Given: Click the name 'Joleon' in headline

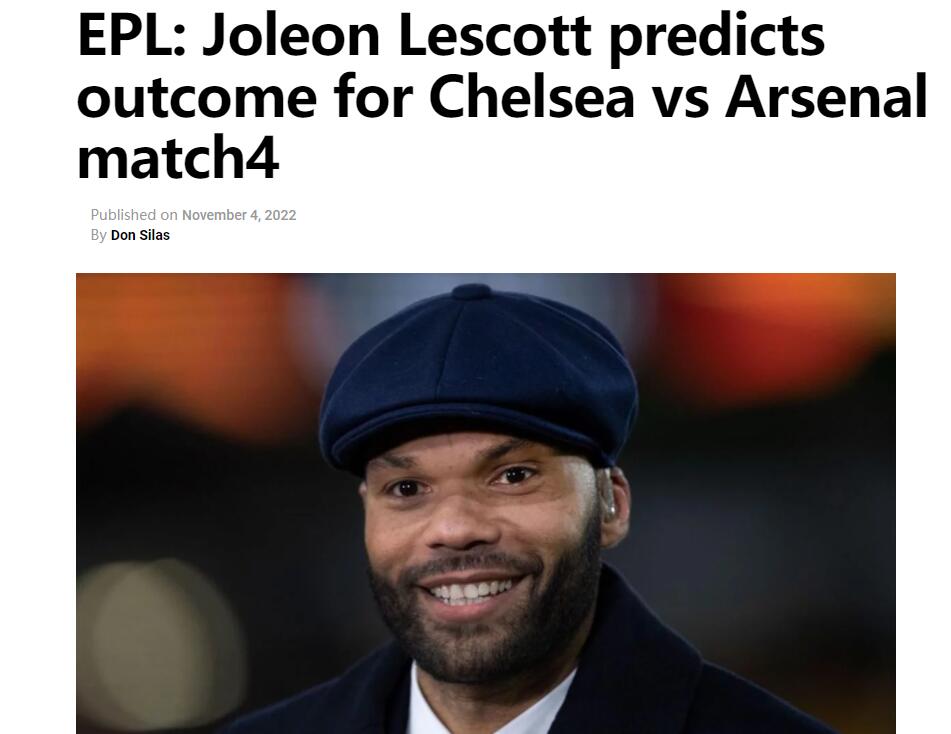Looking at the screenshot, I should pyautogui.click(x=291, y=36).
